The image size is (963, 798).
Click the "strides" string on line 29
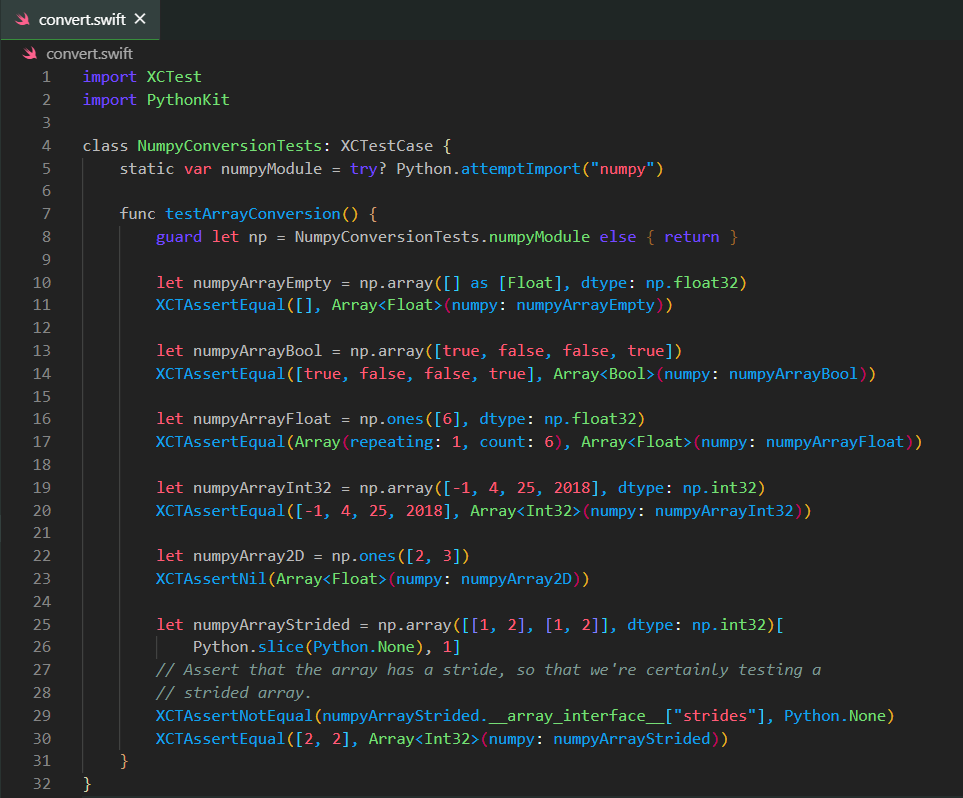click(x=715, y=716)
